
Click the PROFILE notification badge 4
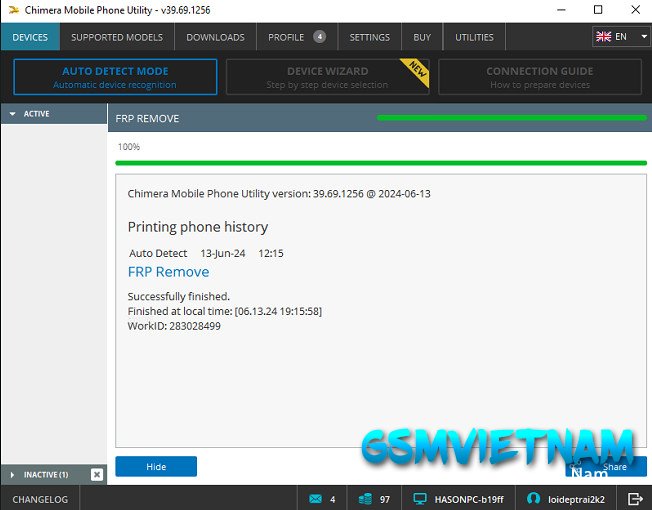pos(319,37)
